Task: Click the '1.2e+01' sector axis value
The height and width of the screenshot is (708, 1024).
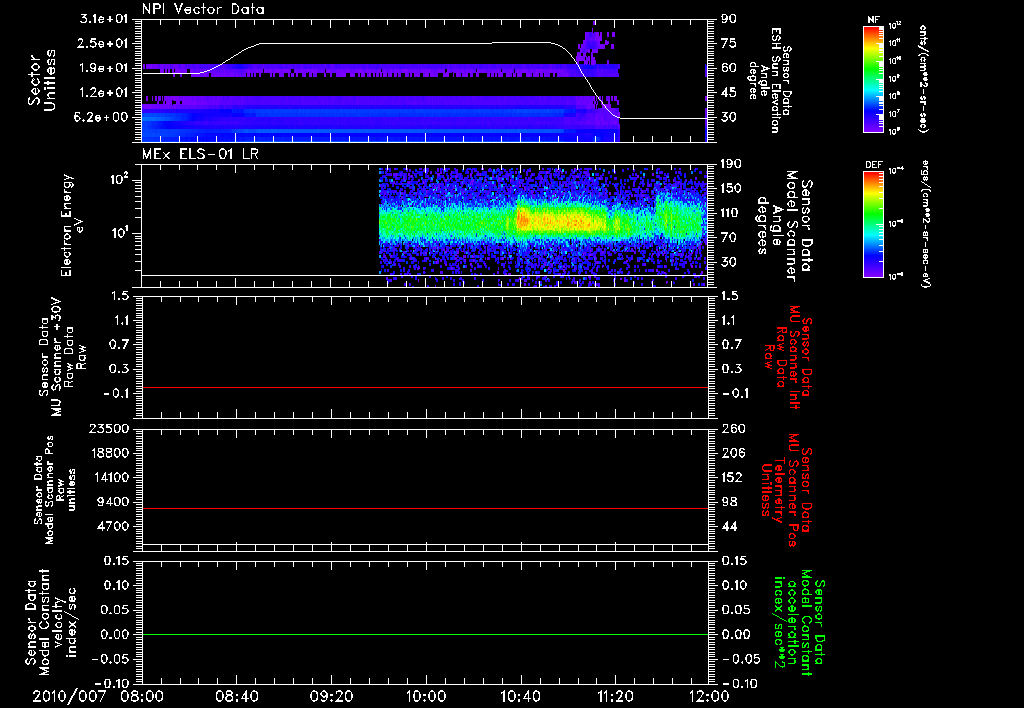Action: coord(104,93)
